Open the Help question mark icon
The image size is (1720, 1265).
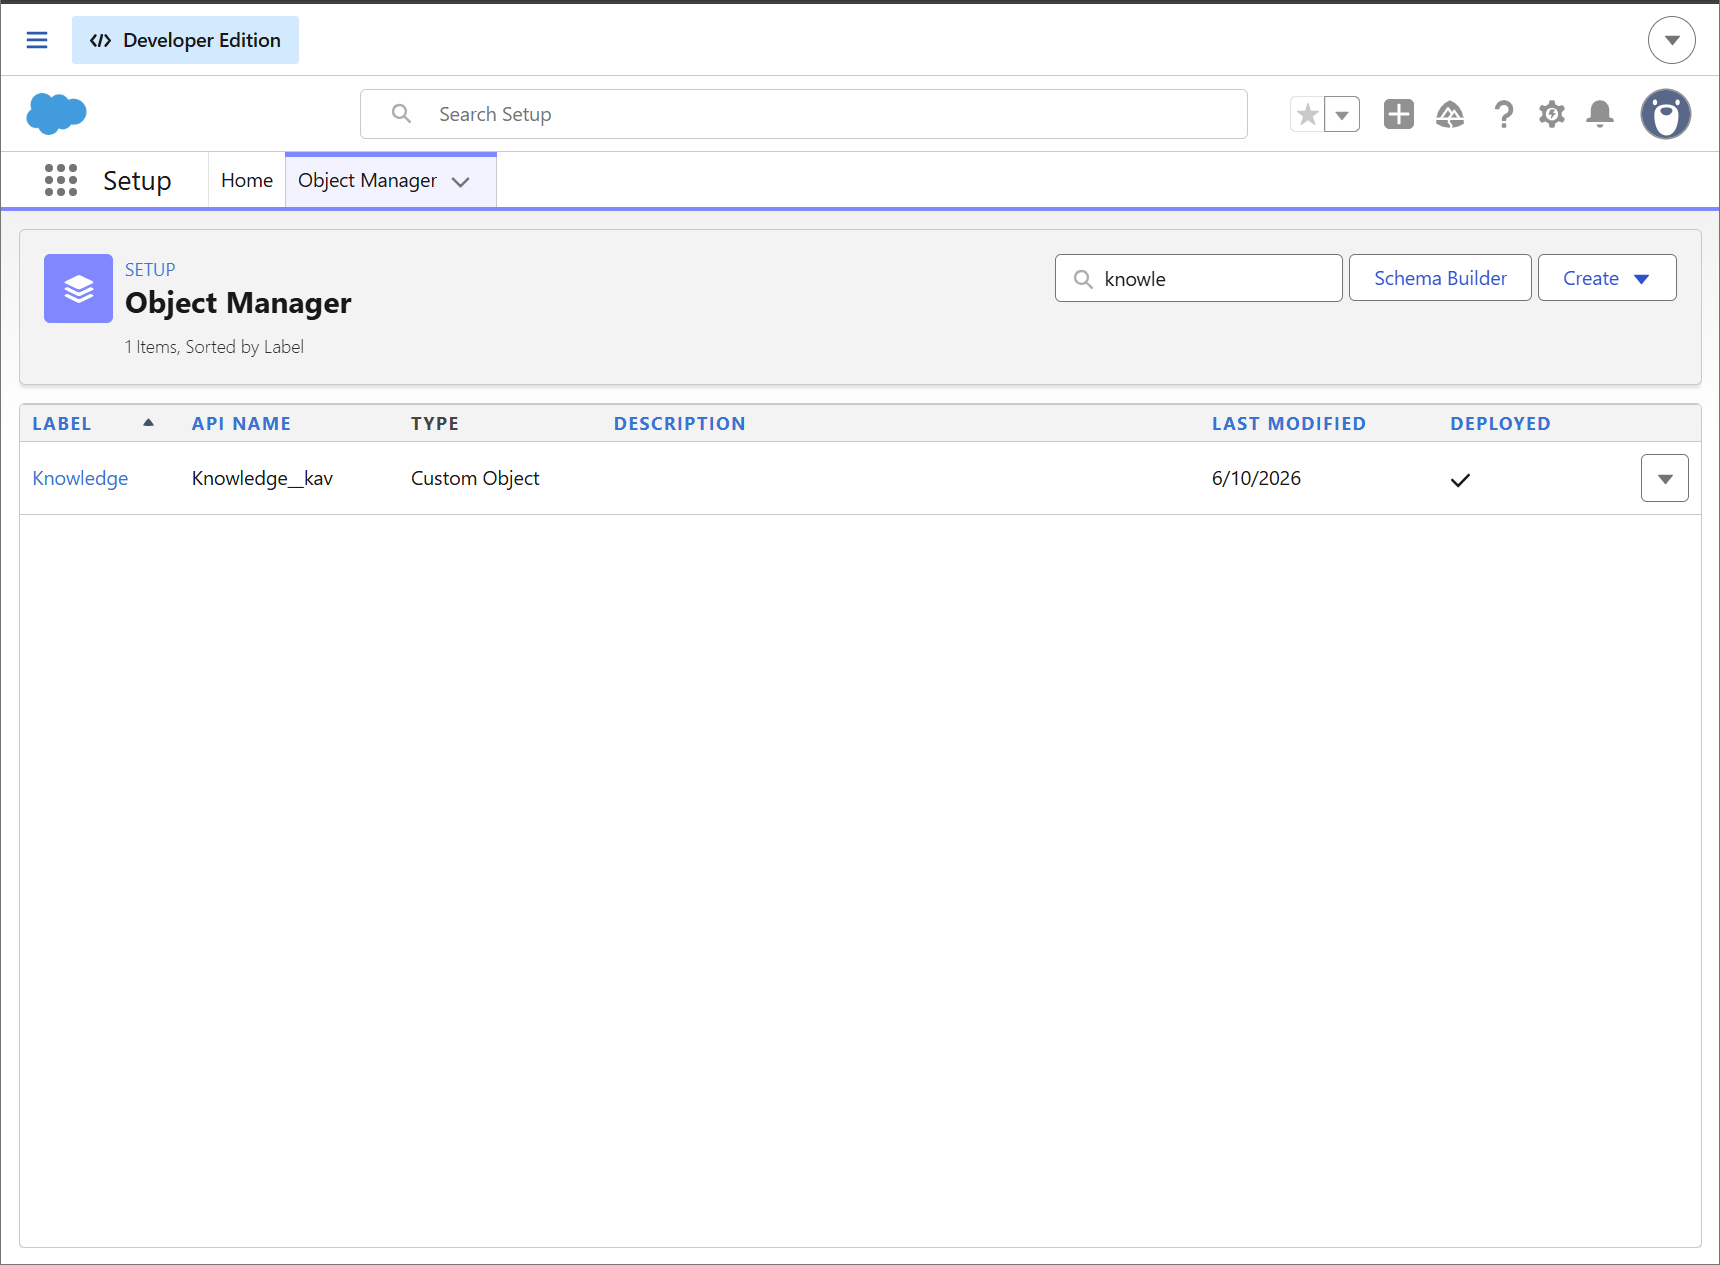pos(1503,114)
